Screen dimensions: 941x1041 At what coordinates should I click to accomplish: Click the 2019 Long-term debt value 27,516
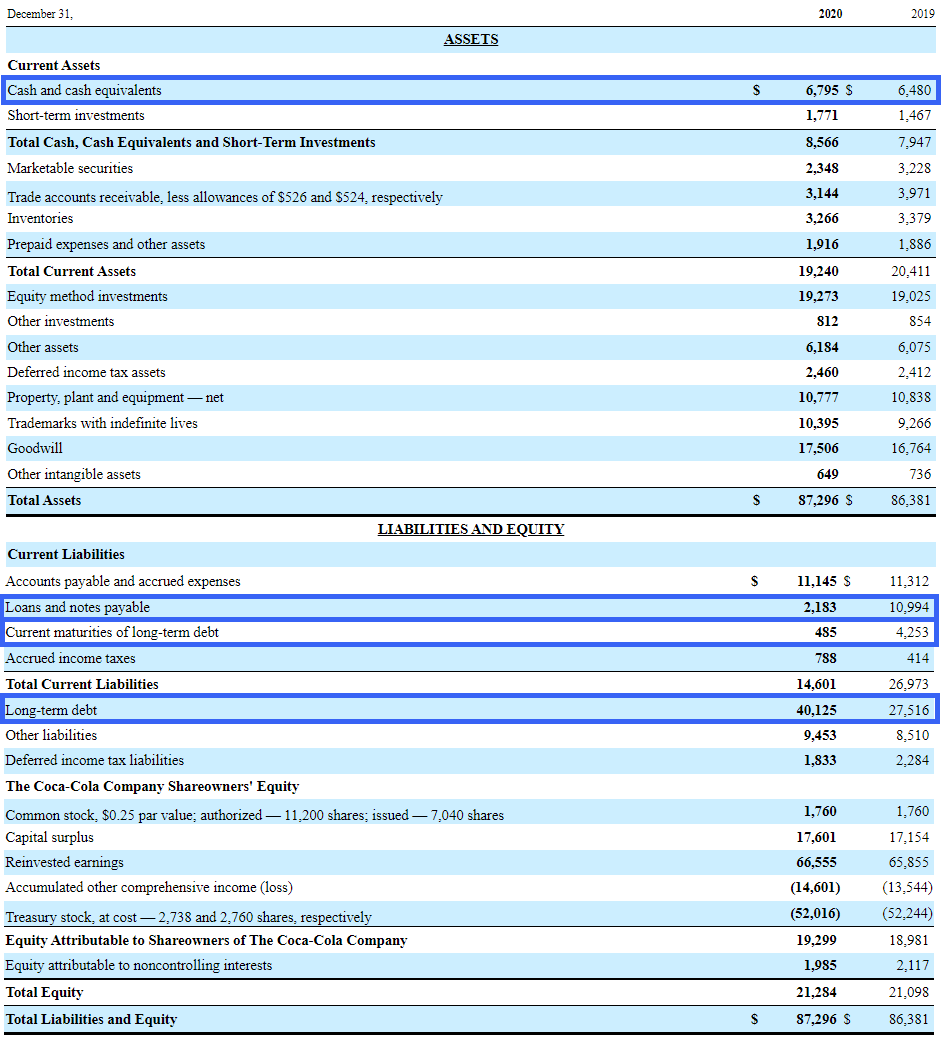907,710
